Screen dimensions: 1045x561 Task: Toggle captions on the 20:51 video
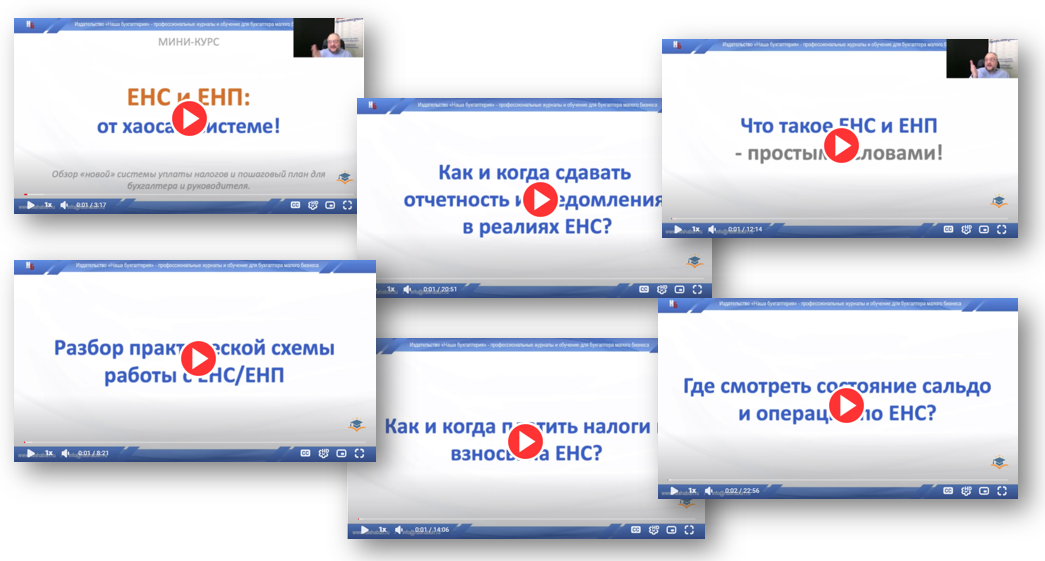coord(645,289)
